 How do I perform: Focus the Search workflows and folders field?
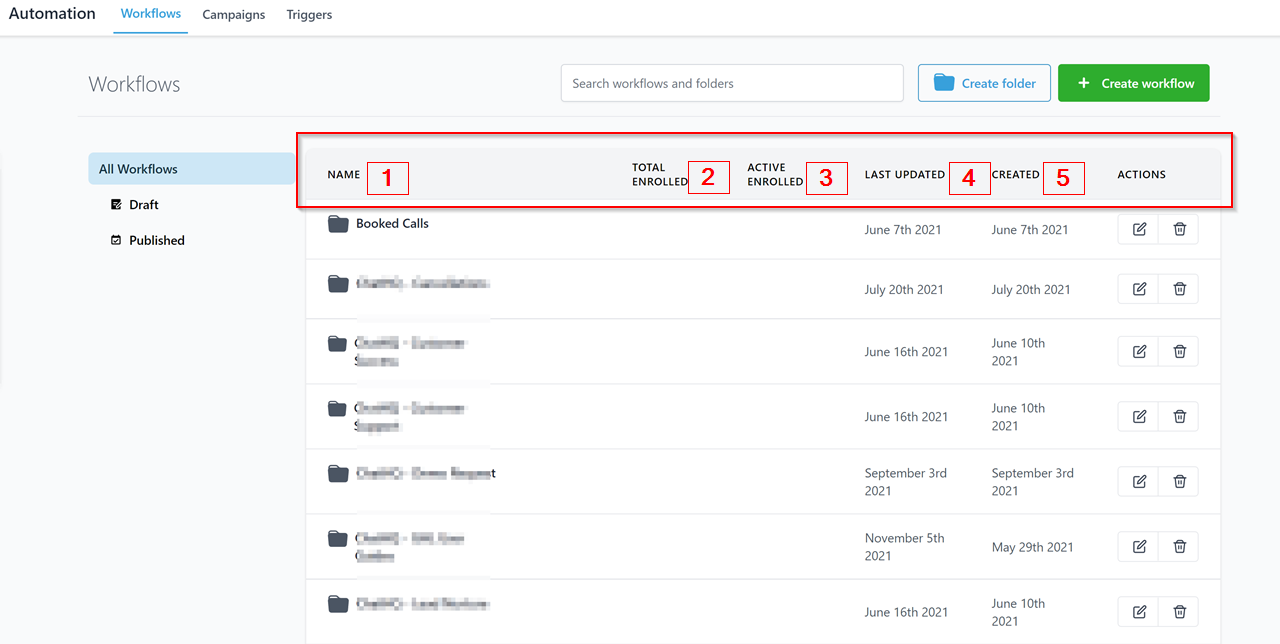731,83
